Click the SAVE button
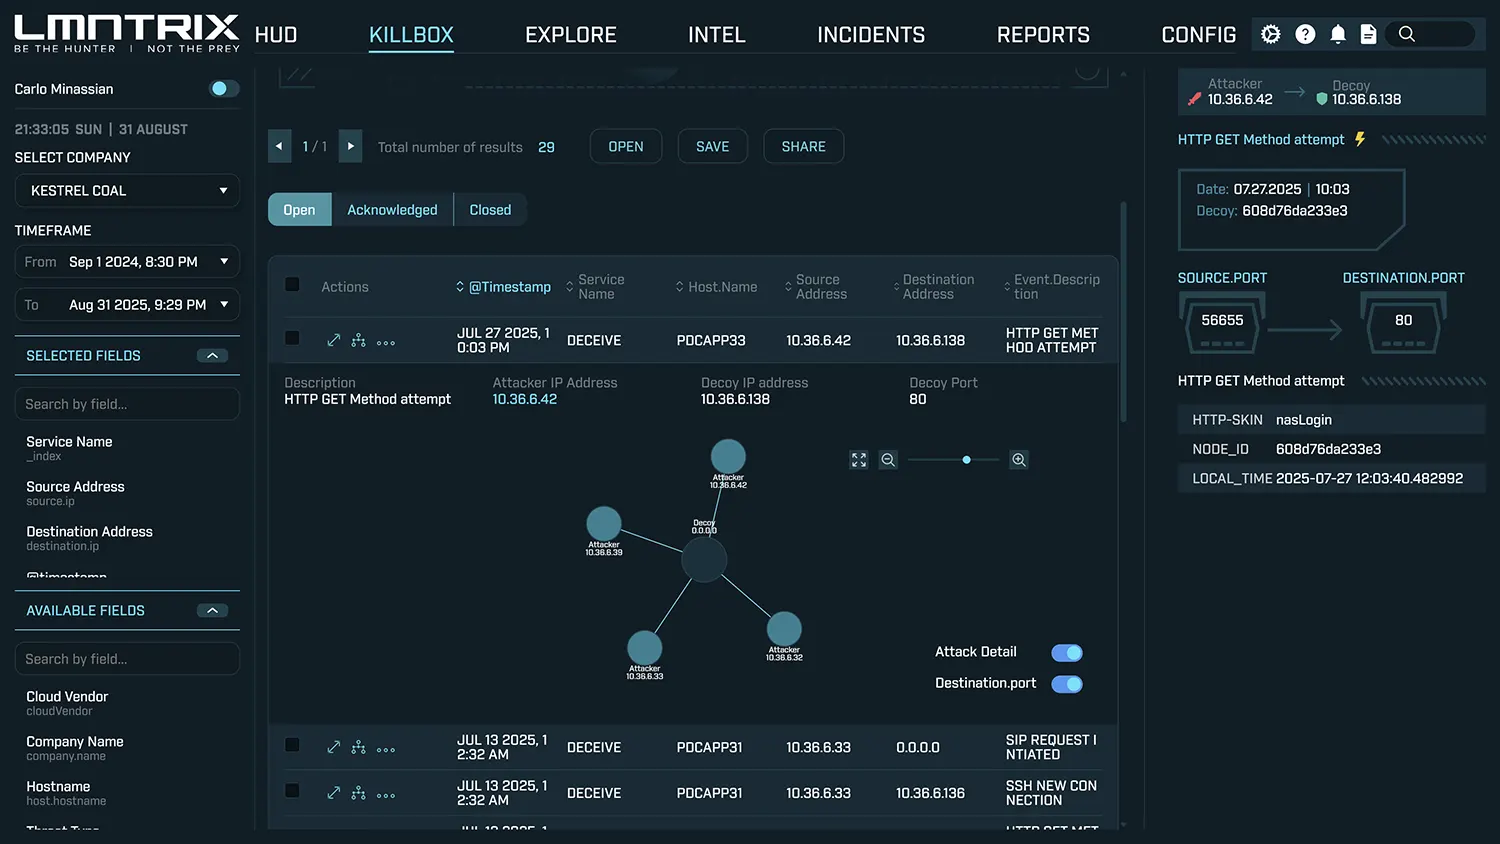This screenshot has height=844, width=1500. 713,146
